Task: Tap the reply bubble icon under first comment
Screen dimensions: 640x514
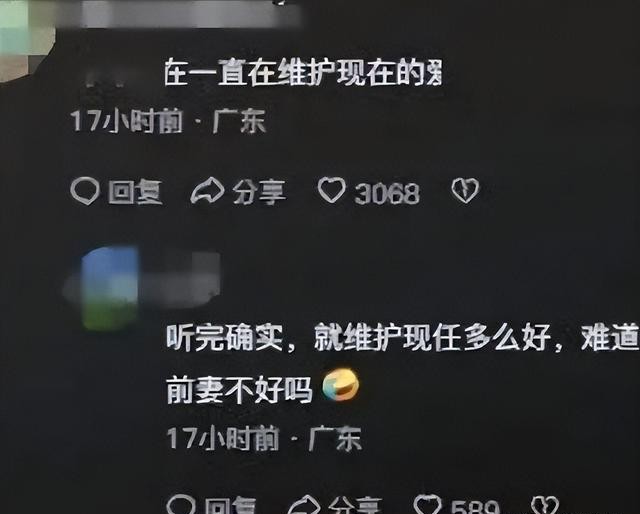Action: pos(85,191)
